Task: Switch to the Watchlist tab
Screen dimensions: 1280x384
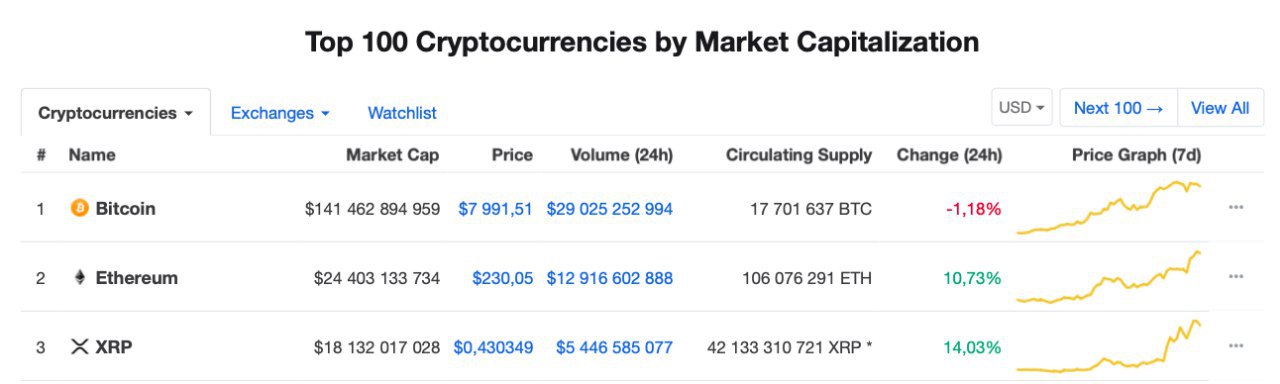Action: pos(402,113)
